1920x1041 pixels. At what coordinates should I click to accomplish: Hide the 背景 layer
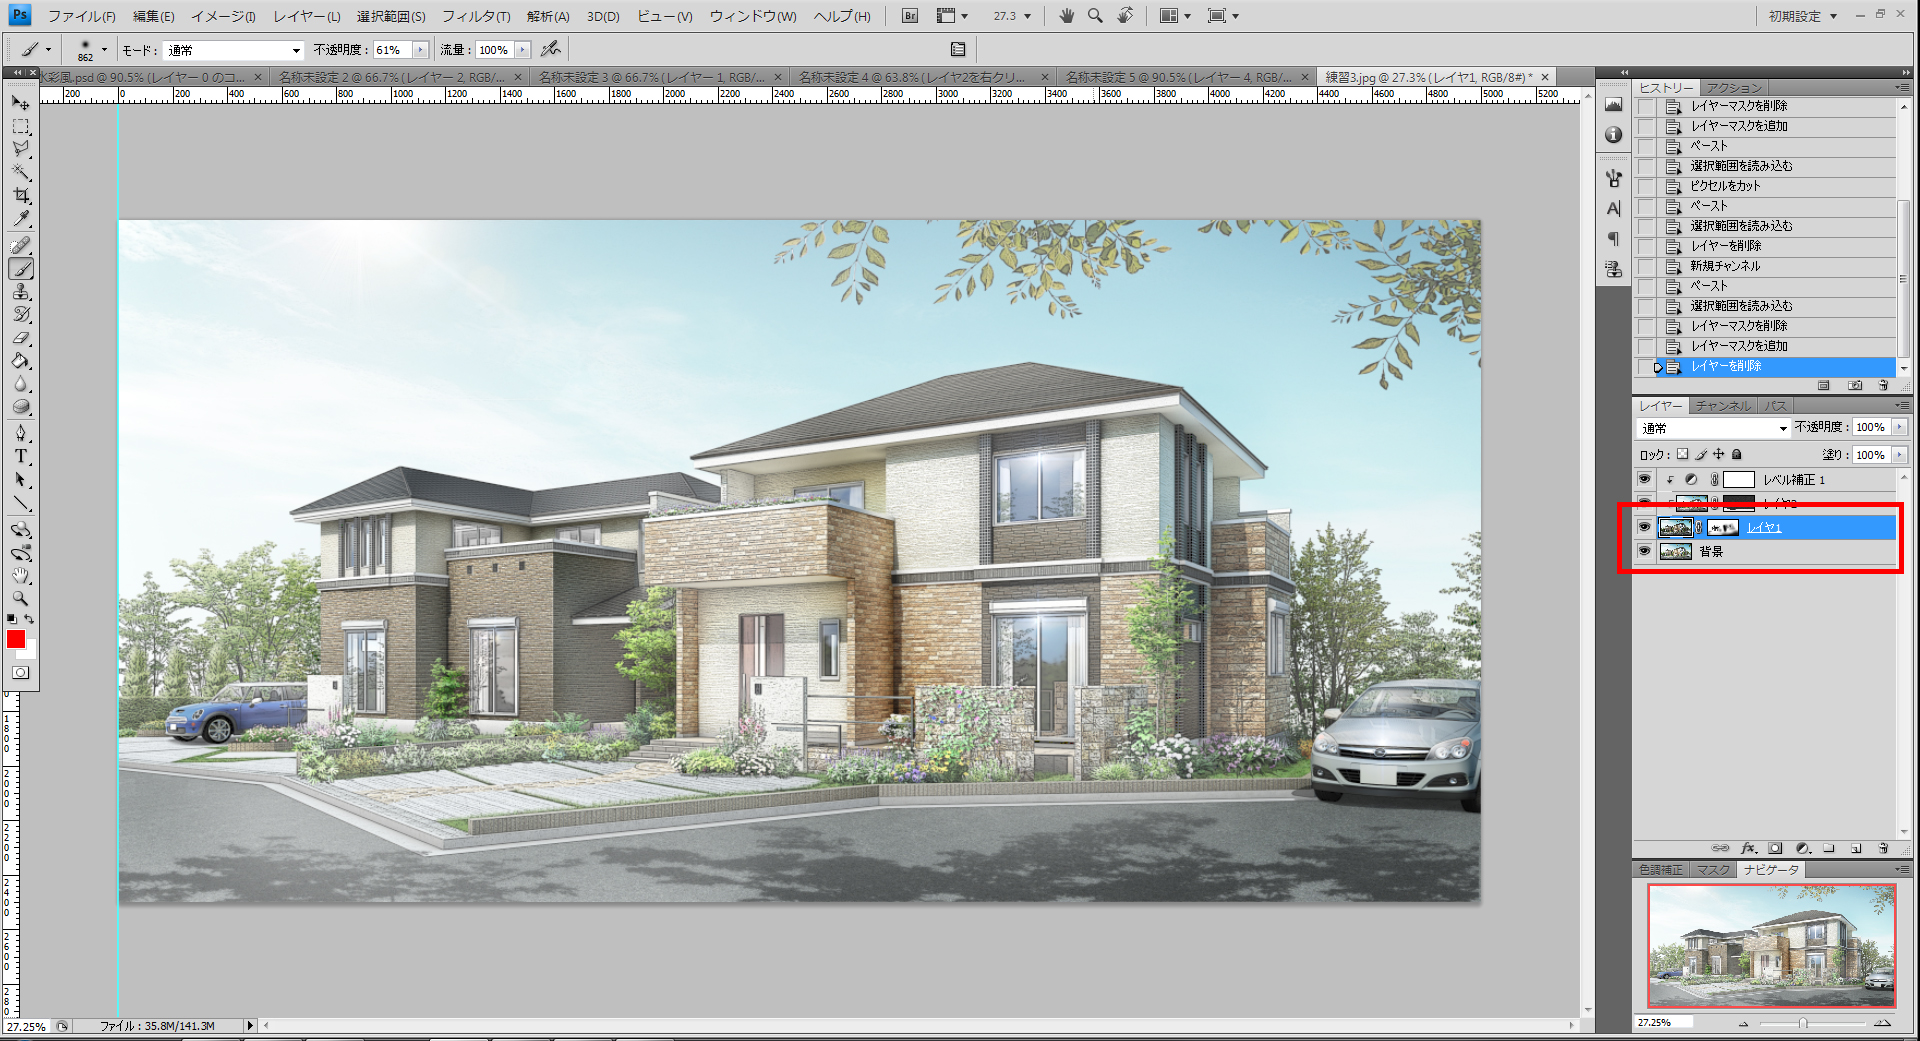1644,551
